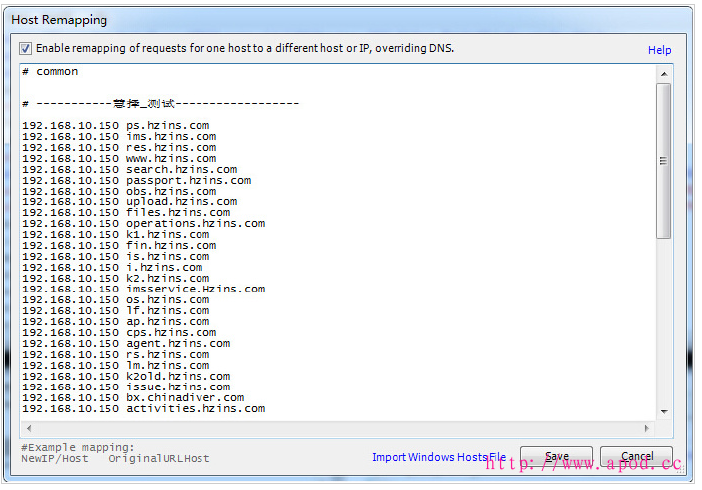
Task: Click the scrollbar up arrow
Action: coord(663,74)
